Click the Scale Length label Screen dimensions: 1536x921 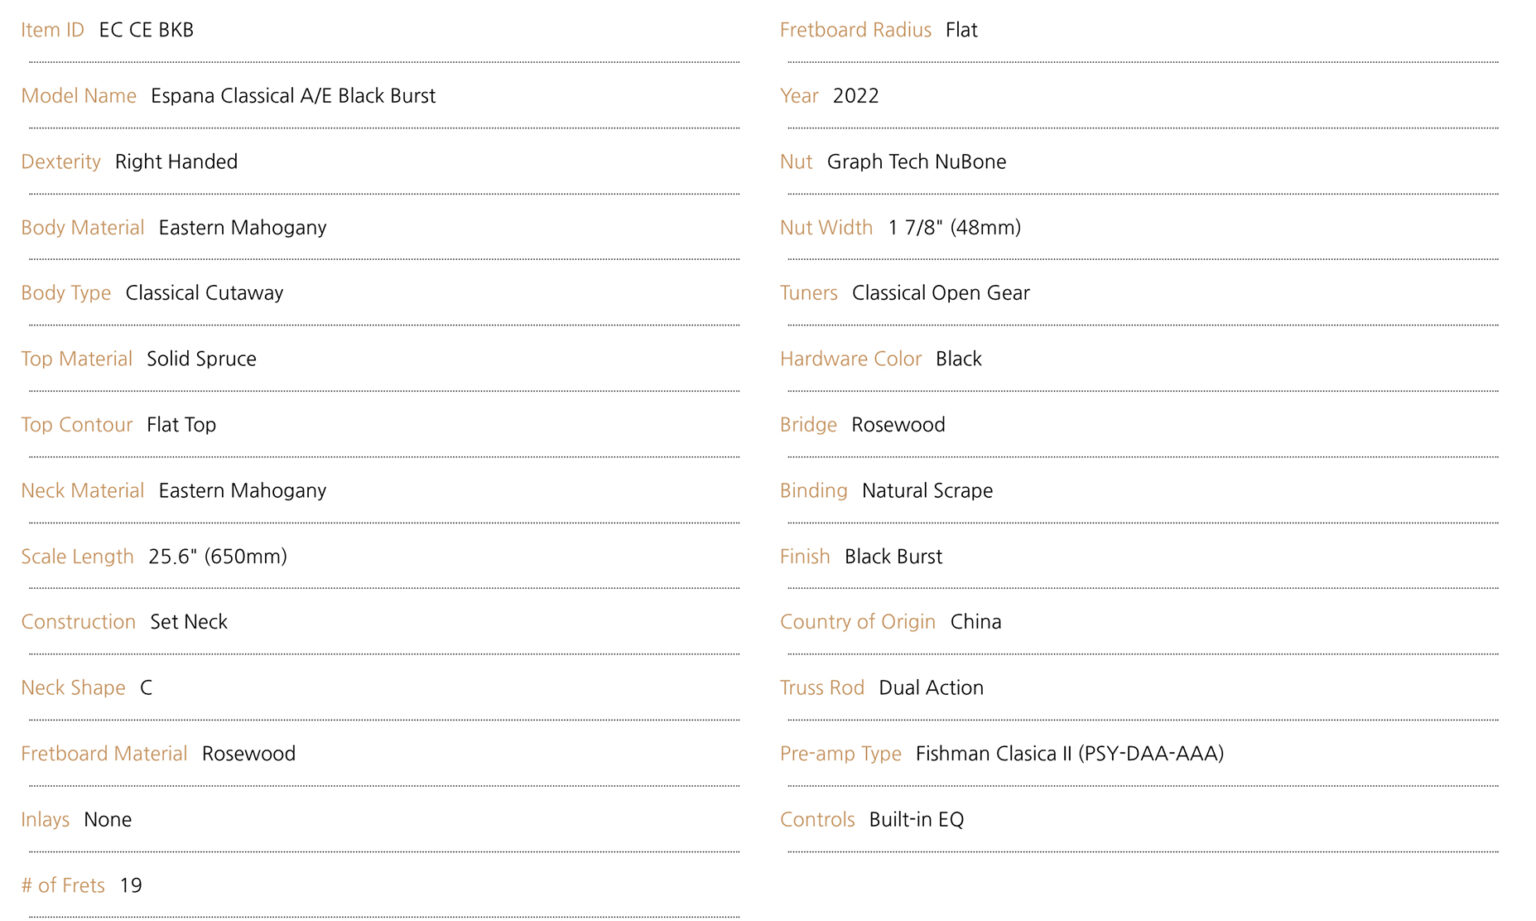coord(77,557)
